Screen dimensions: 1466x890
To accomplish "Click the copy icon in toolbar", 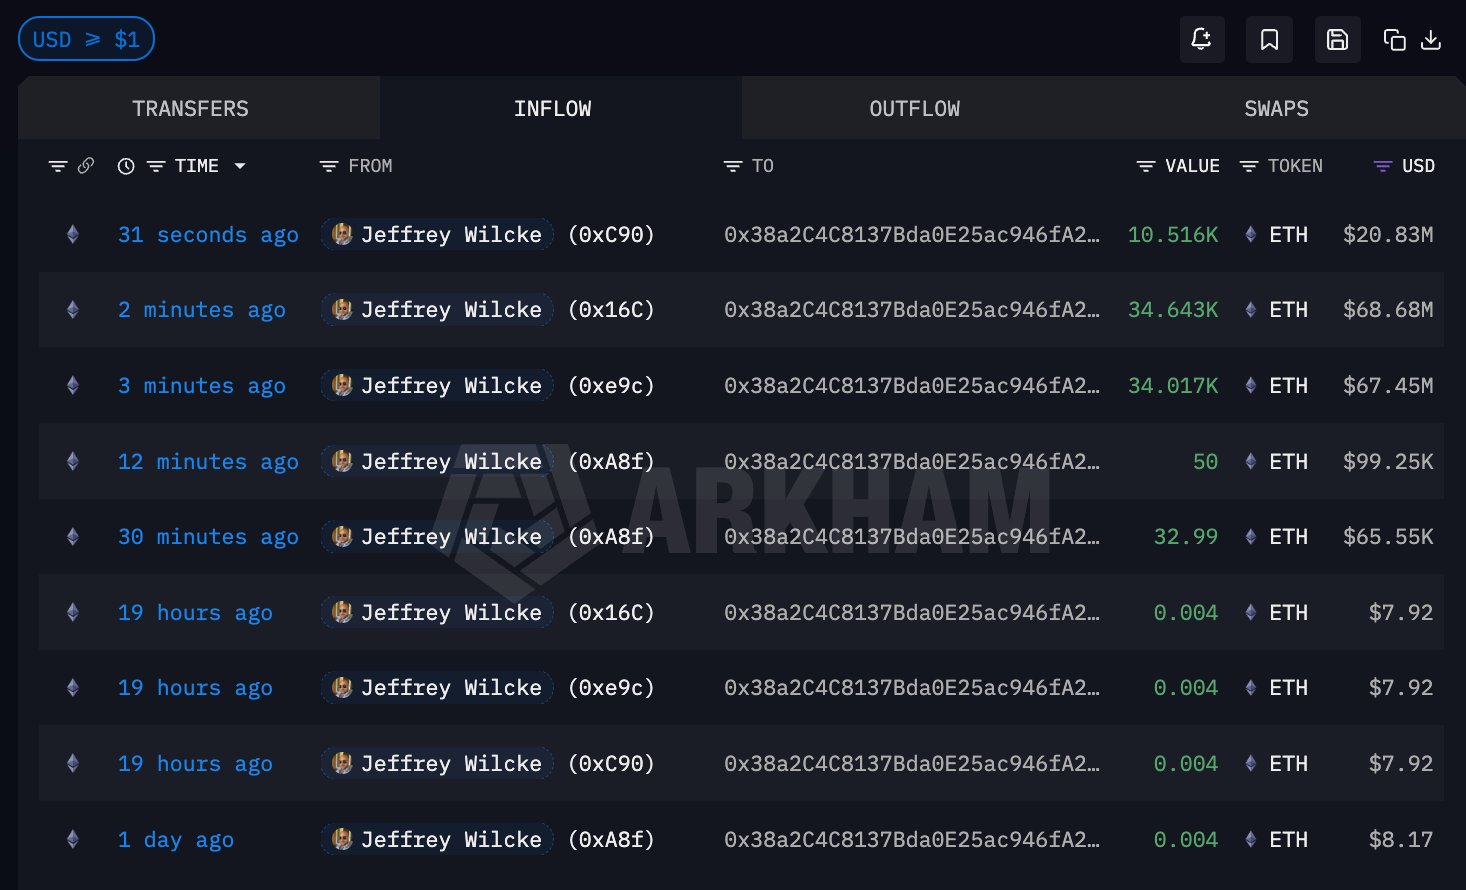I will tap(1394, 40).
